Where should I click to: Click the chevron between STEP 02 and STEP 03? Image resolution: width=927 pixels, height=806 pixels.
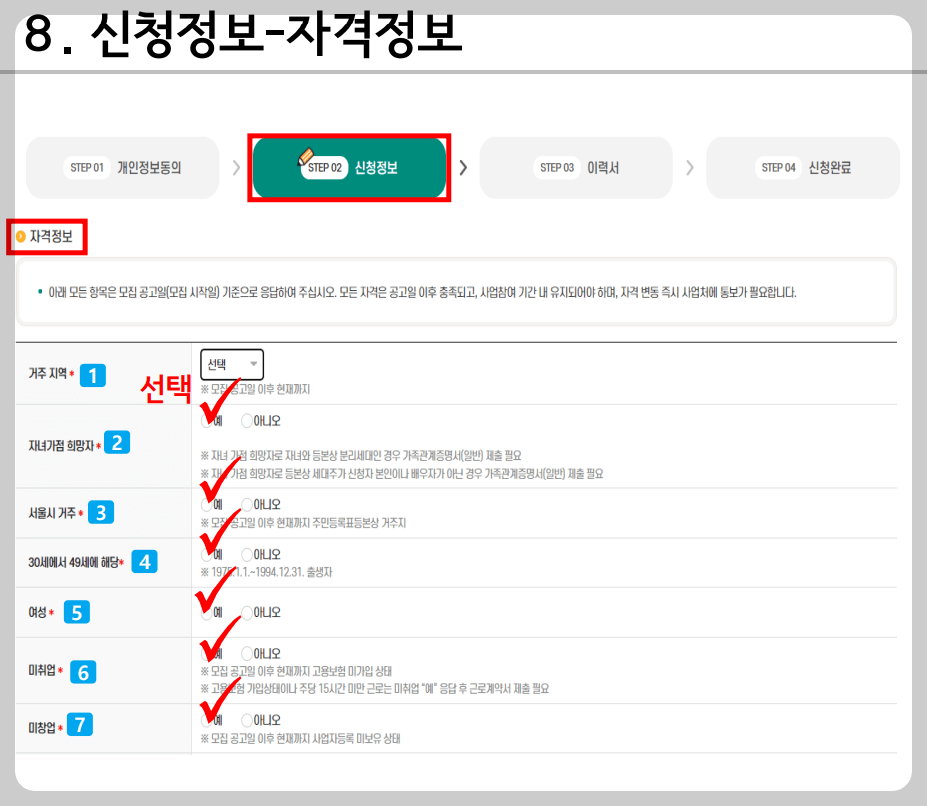(462, 167)
